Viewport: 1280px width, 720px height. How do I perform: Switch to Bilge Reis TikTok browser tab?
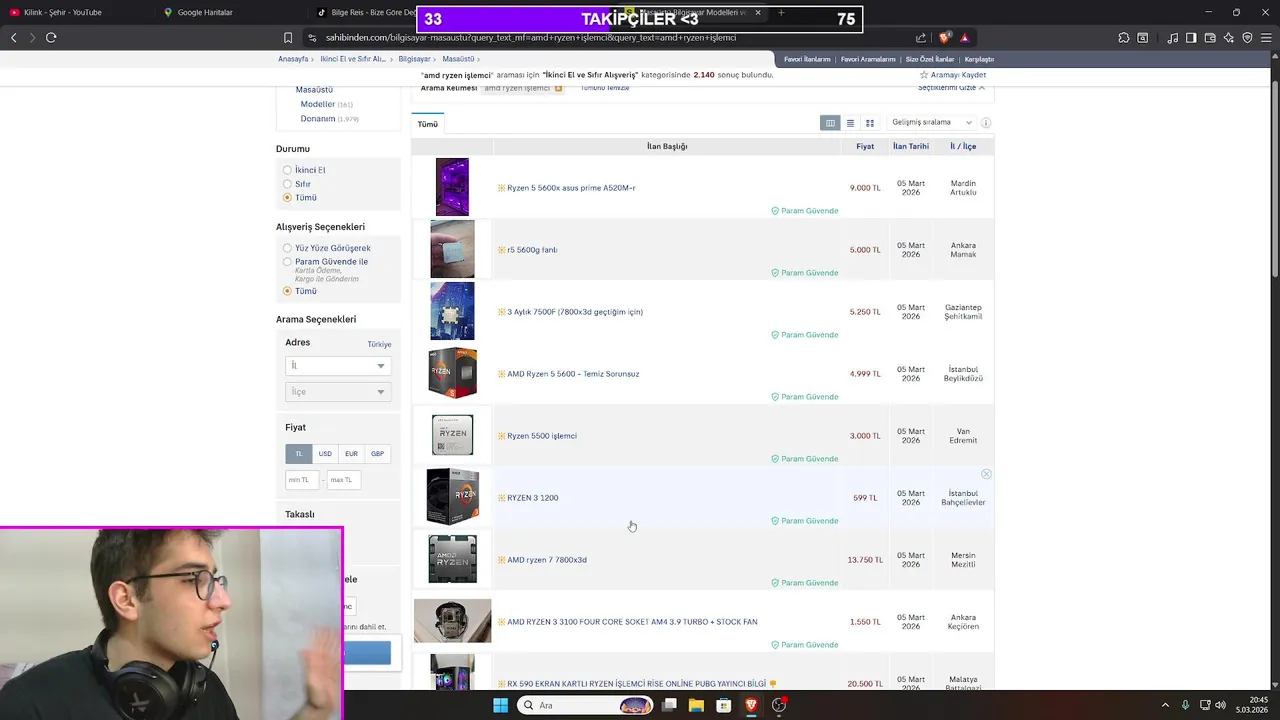[x=366, y=12]
